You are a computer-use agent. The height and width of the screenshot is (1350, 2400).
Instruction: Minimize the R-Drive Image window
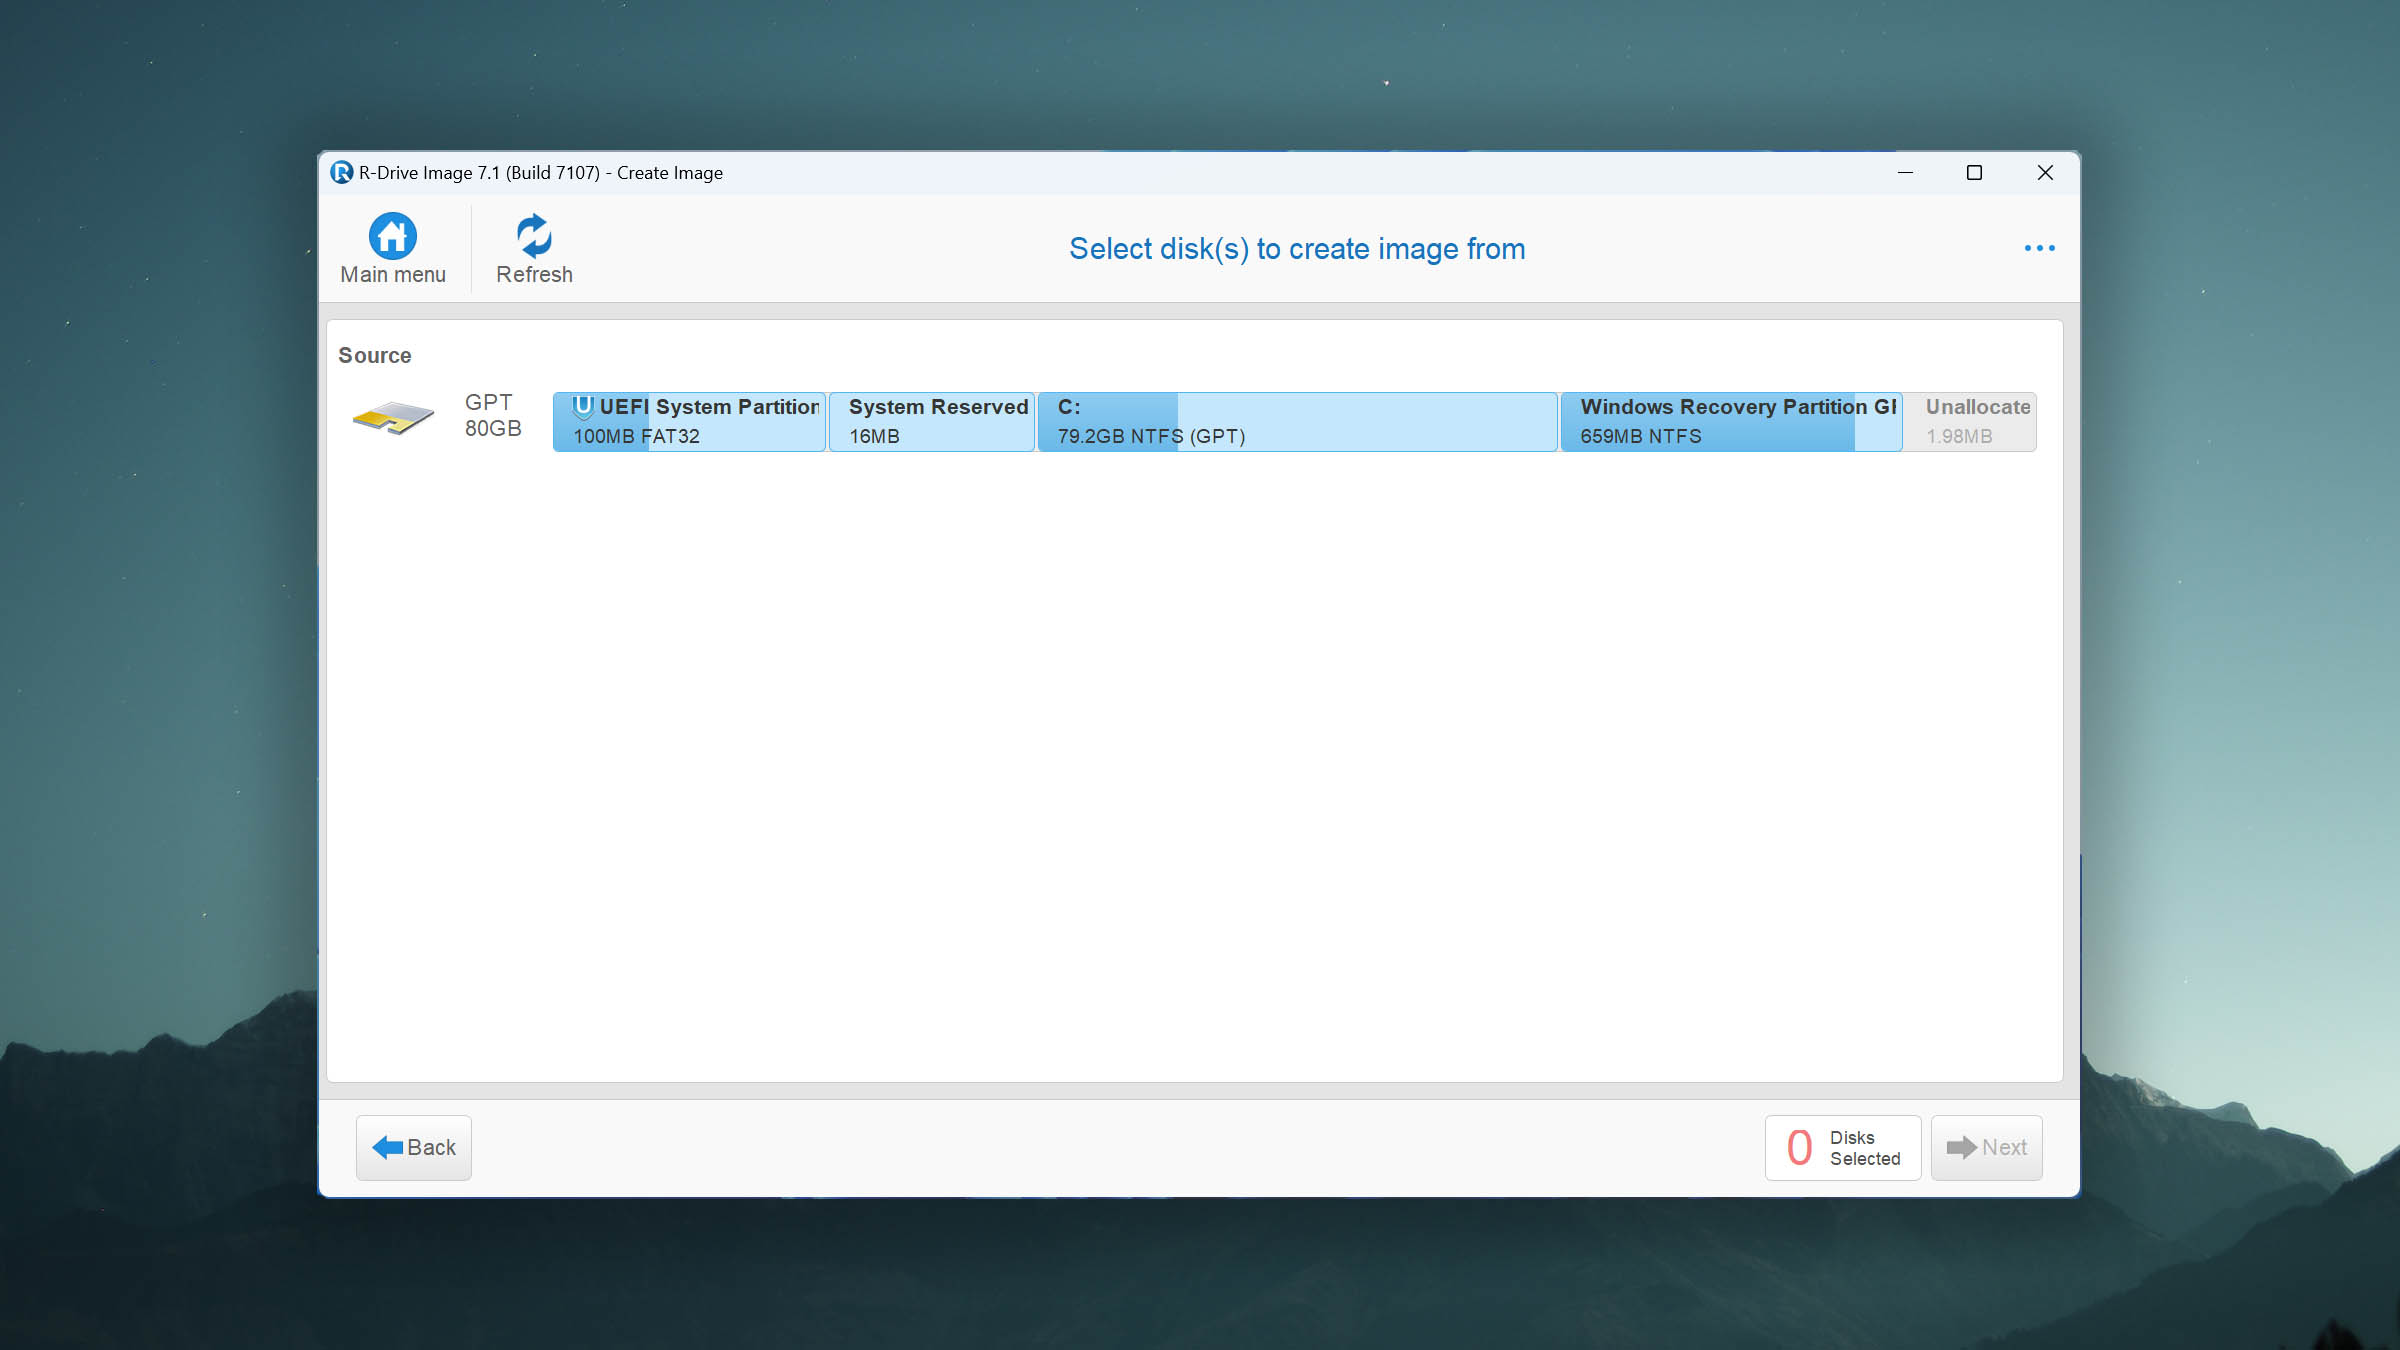click(x=1905, y=173)
